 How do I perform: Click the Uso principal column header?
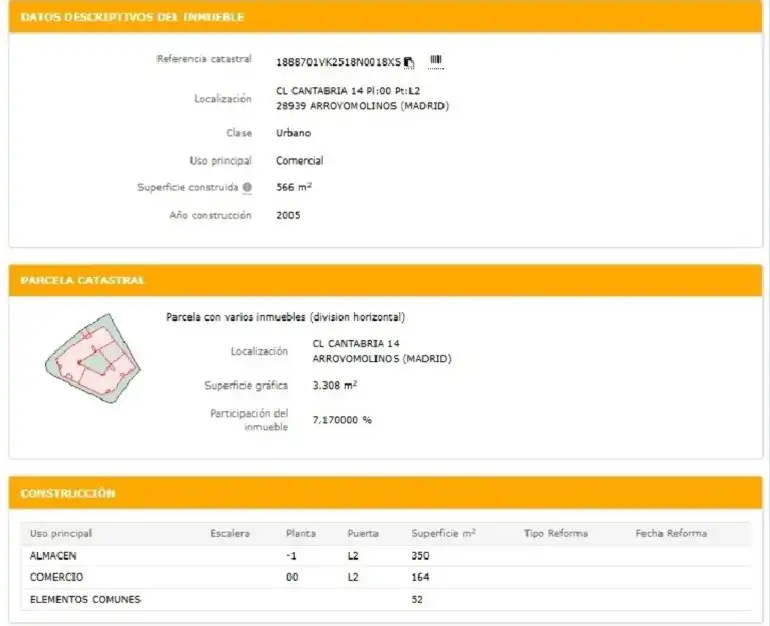[61, 534]
